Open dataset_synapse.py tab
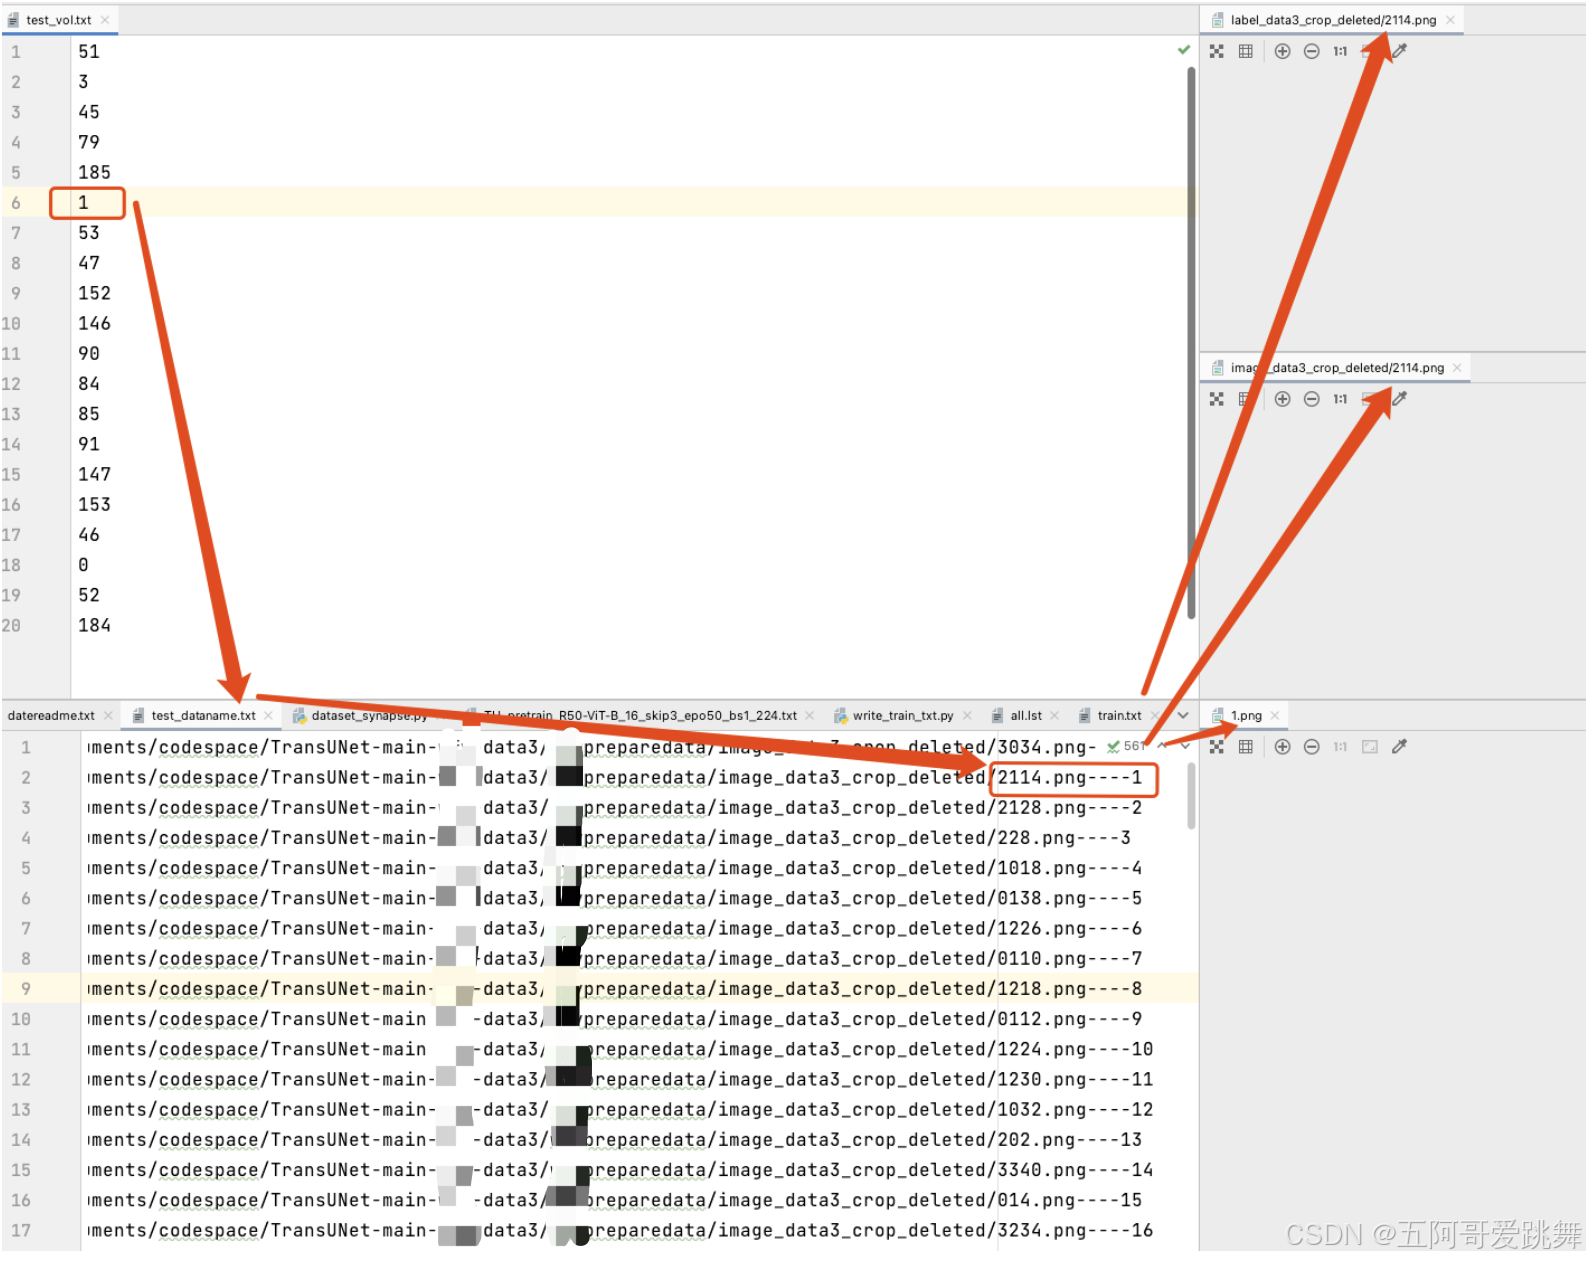Screen dimensions: 1586x1262 coord(368,716)
